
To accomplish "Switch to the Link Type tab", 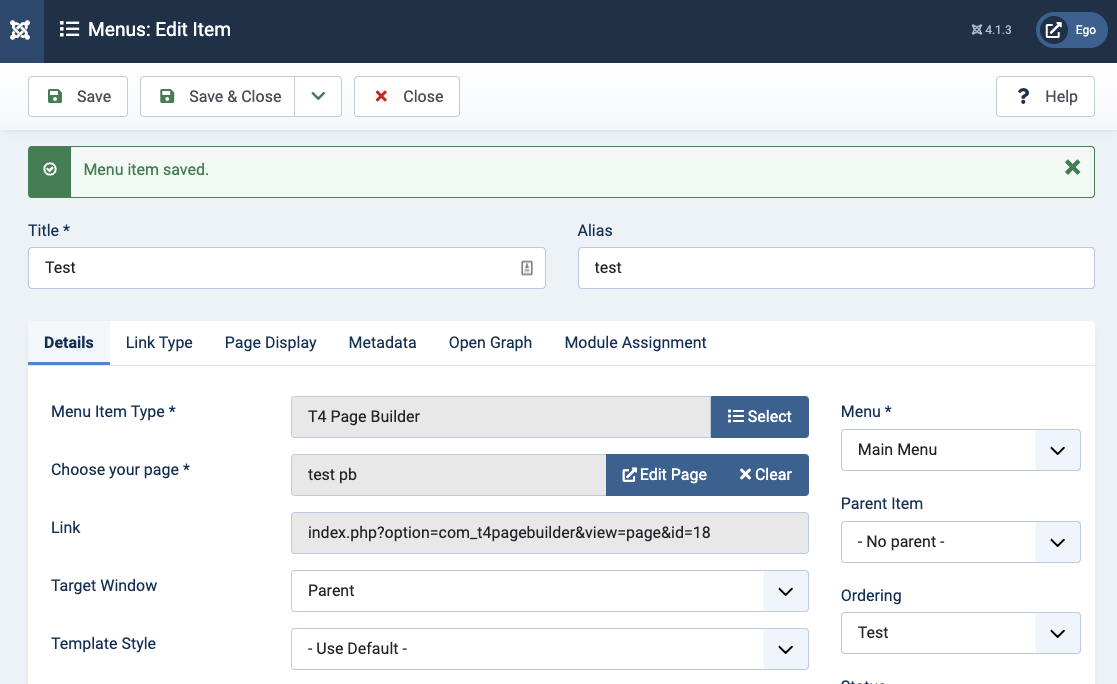I will tap(159, 343).
